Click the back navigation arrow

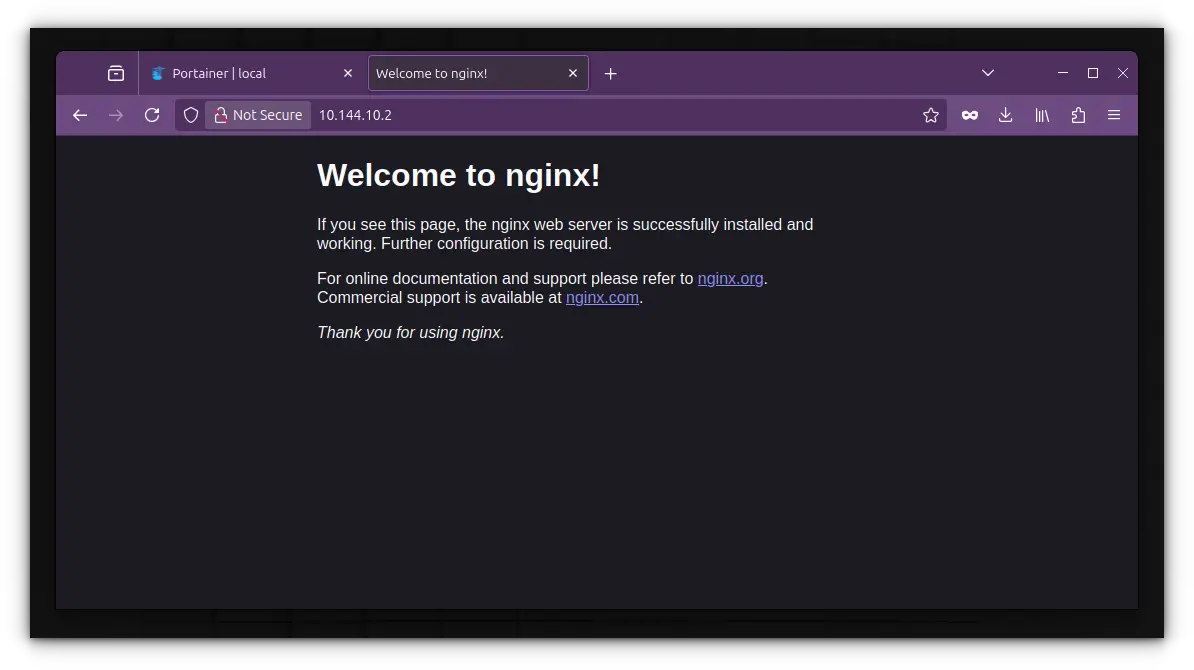pos(79,115)
